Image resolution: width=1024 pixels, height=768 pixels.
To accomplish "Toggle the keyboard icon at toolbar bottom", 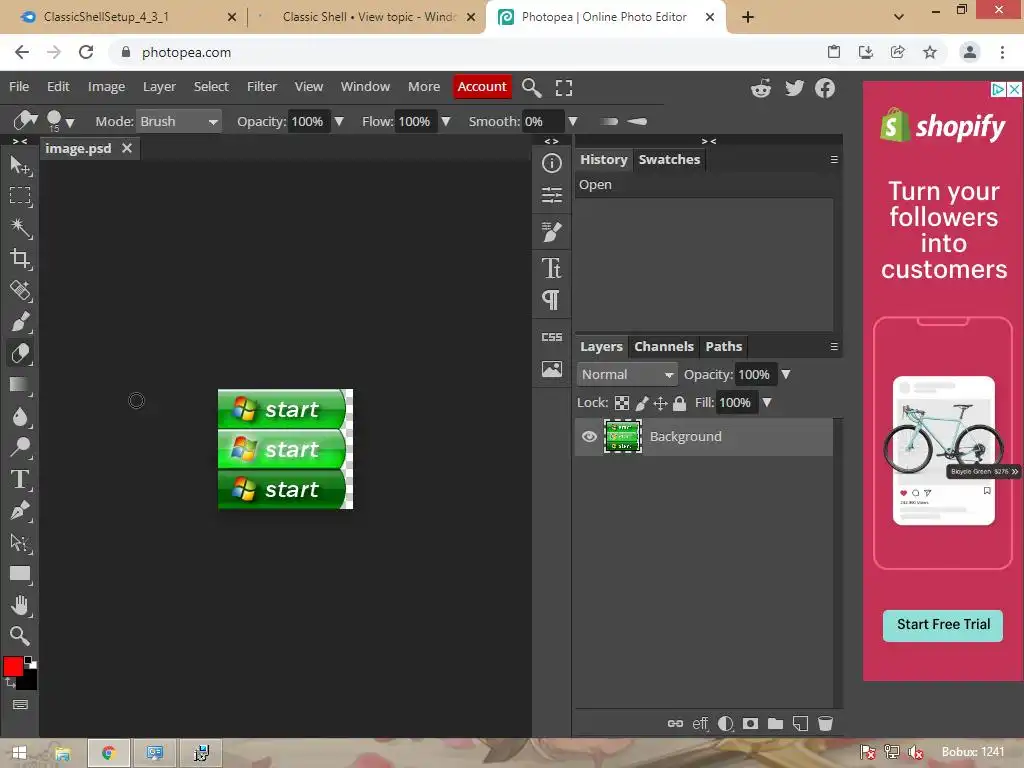I will pyautogui.click(x=20, y=705).
